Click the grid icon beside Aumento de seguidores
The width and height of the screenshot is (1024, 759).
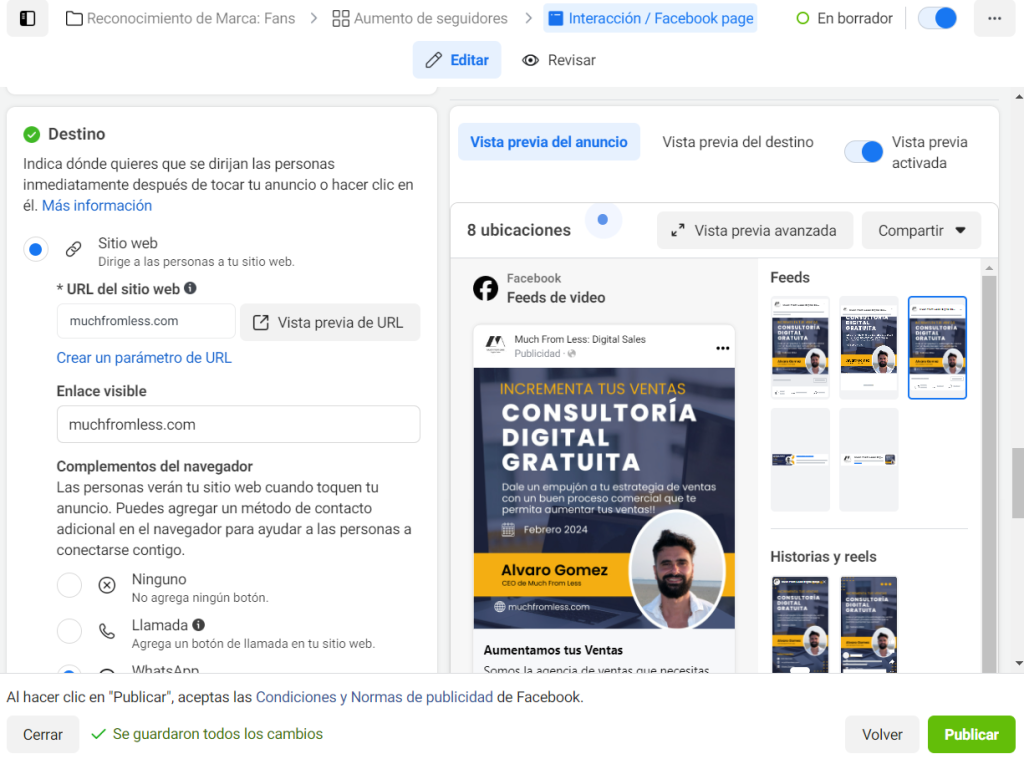coord(340,18)
